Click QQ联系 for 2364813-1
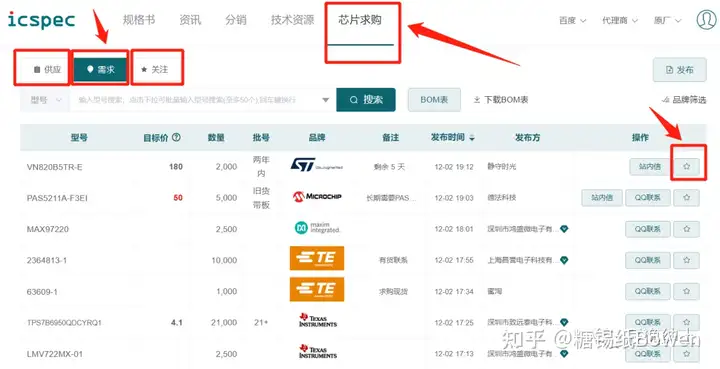The height and width of the screenshot is (369, 720). [x=648, y=260]
